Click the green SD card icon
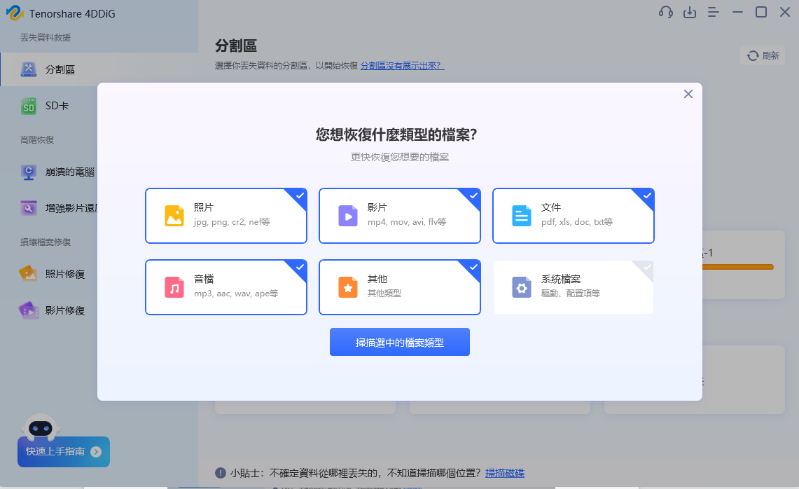 [x=29, y=106]
